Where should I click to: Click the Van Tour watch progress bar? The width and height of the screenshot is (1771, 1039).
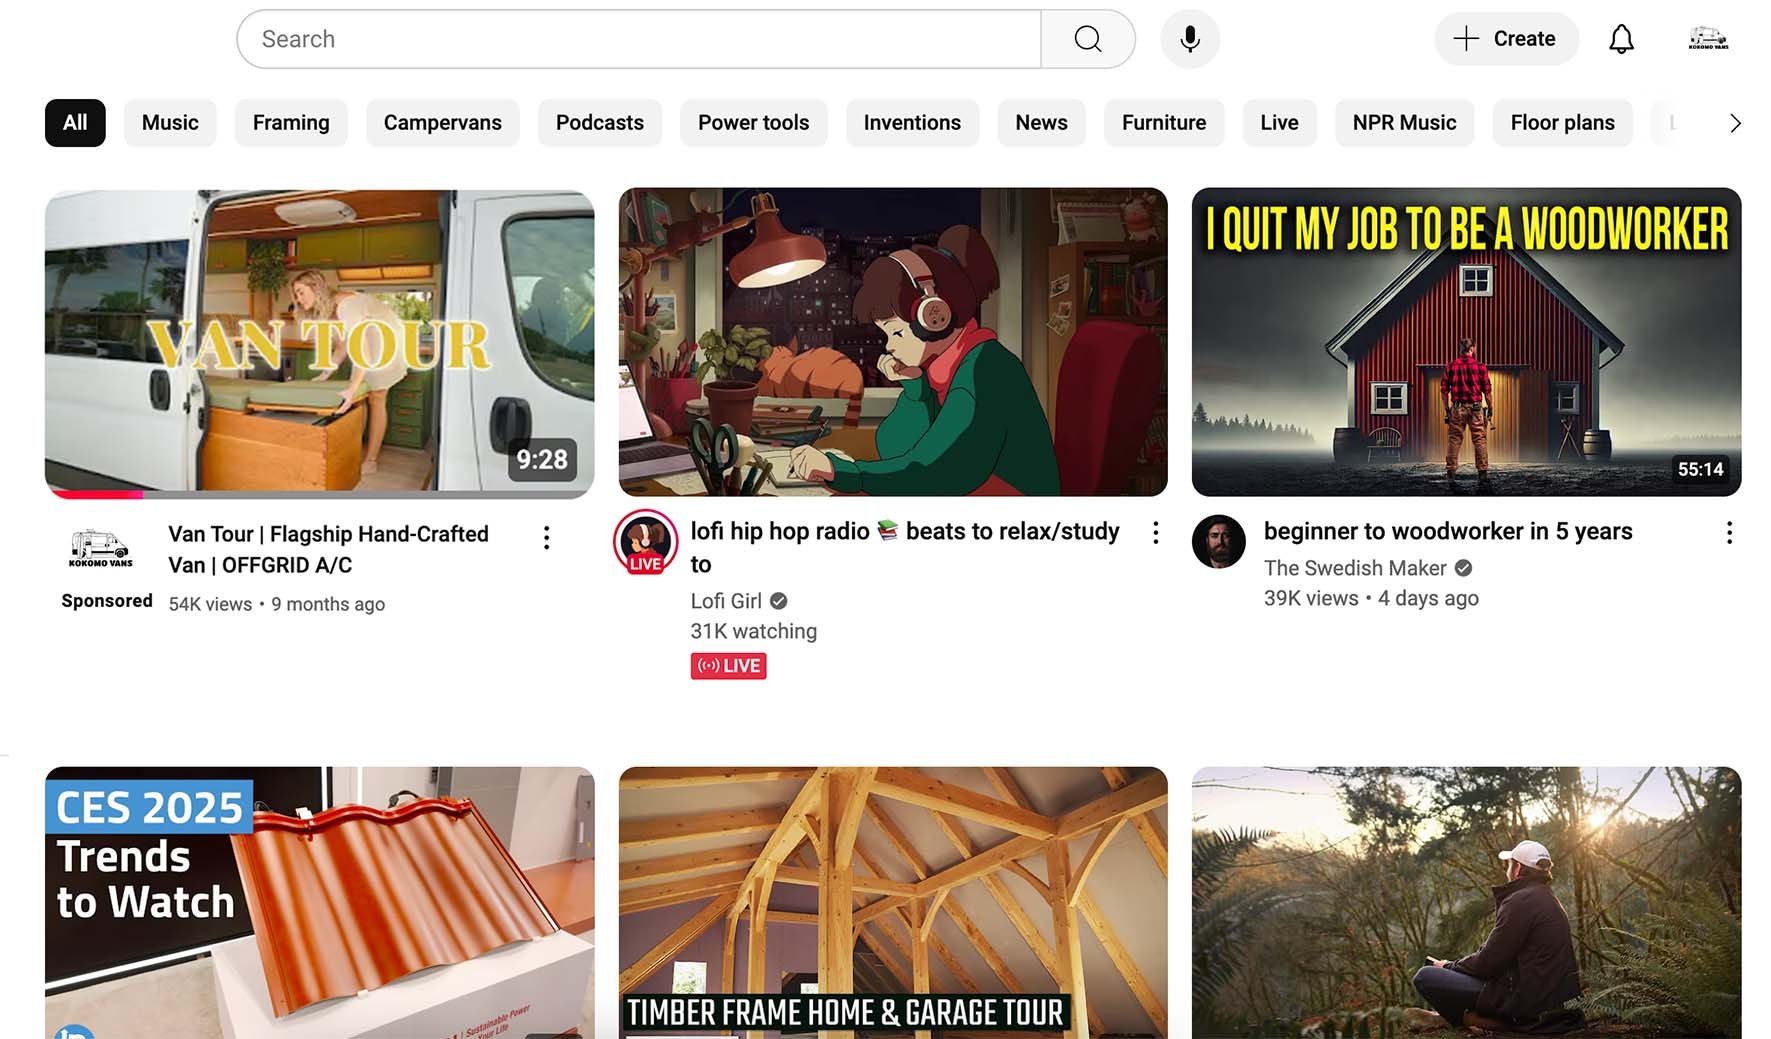point(319,494)
